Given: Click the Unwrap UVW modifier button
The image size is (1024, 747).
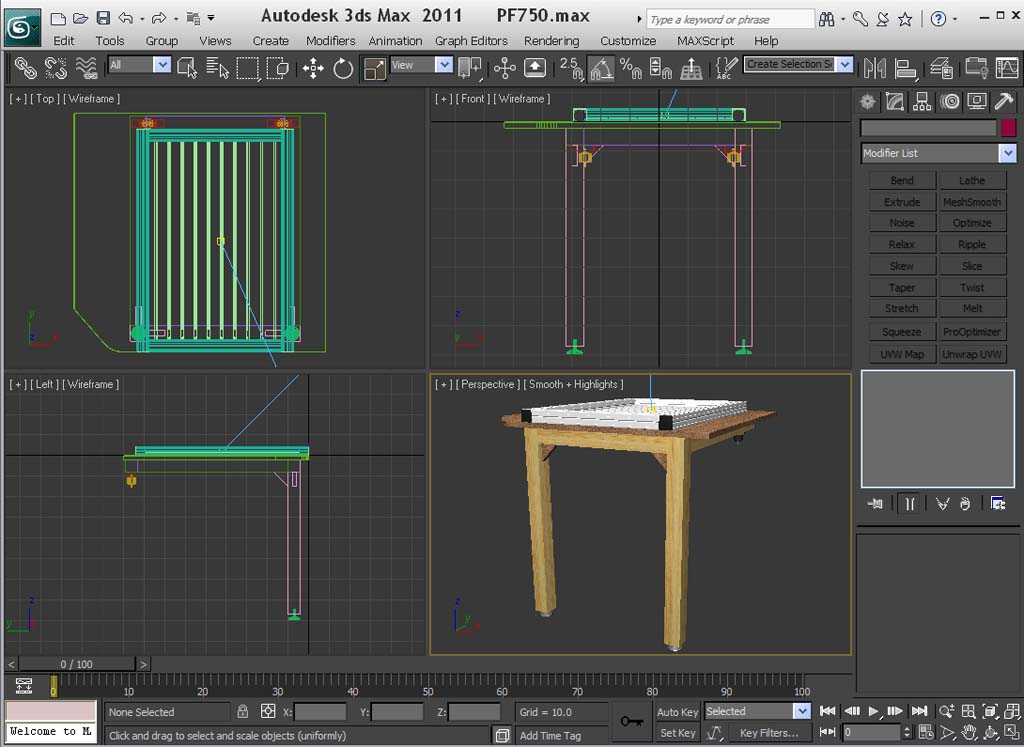Looking at the screenshot, I should 972,354.
